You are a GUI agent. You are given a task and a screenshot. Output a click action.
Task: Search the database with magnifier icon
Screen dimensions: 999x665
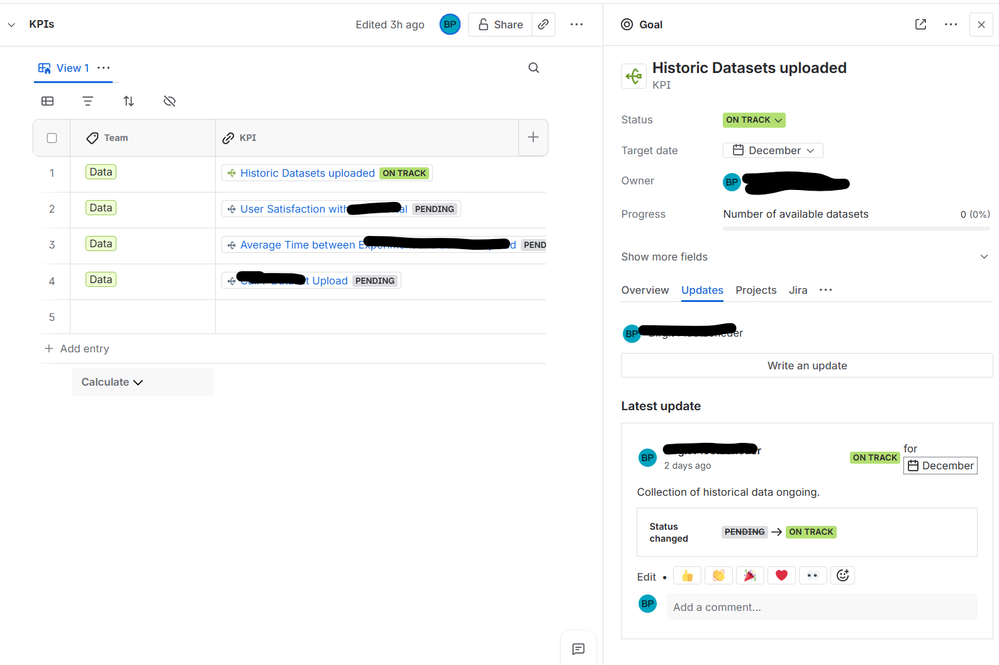pos(534,68)
